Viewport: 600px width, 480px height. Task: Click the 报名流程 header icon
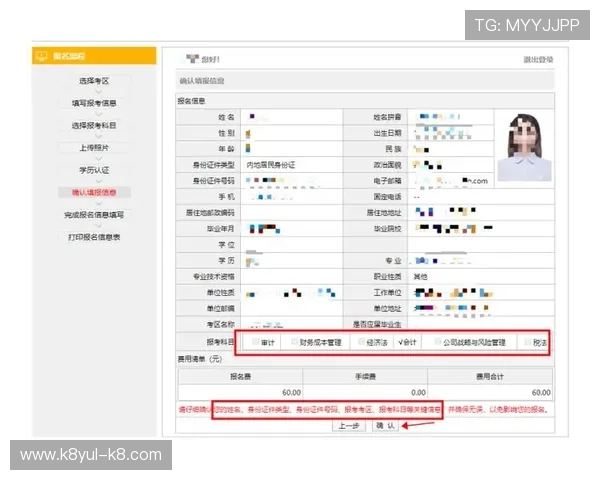point(42,56)
